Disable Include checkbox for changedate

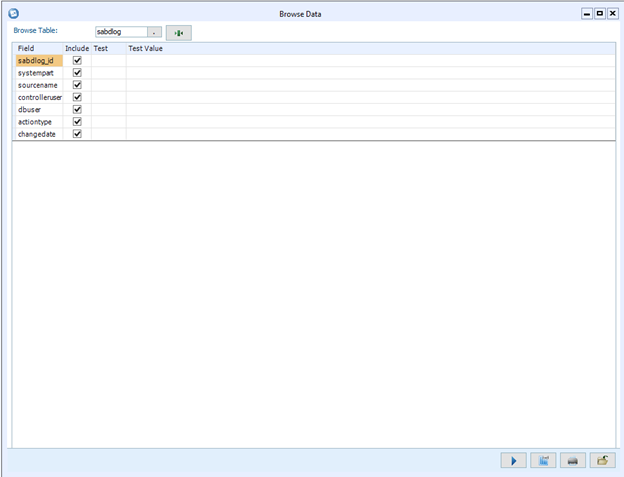[77, 134]
